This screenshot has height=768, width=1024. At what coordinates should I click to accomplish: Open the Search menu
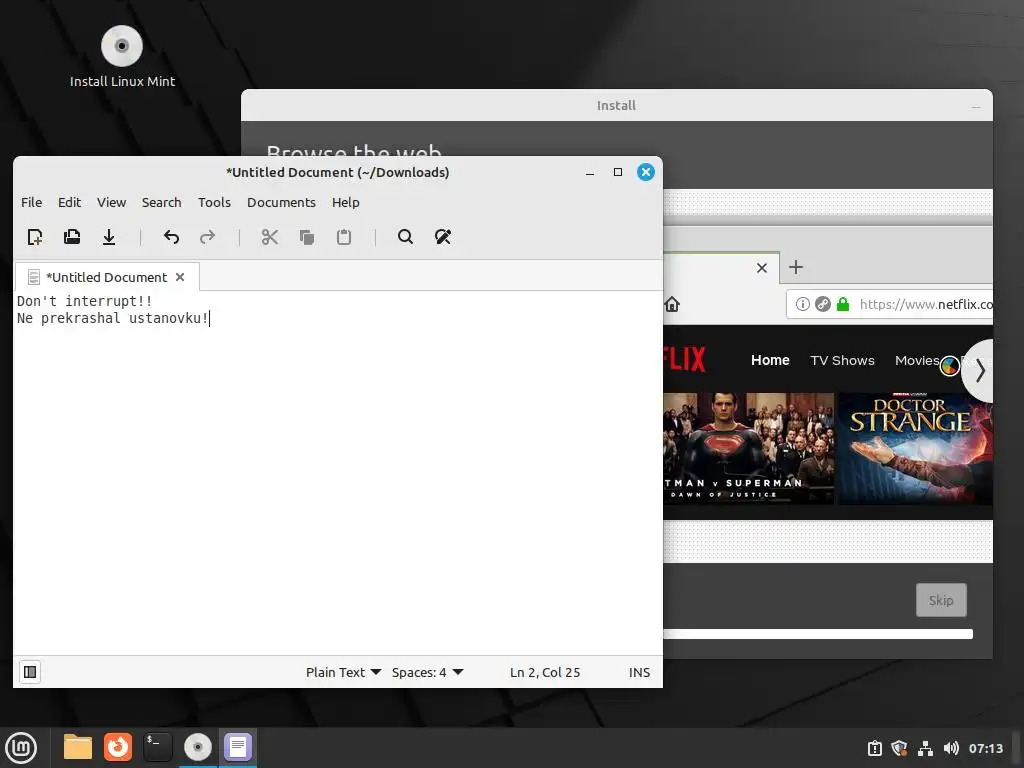(161, 202)
